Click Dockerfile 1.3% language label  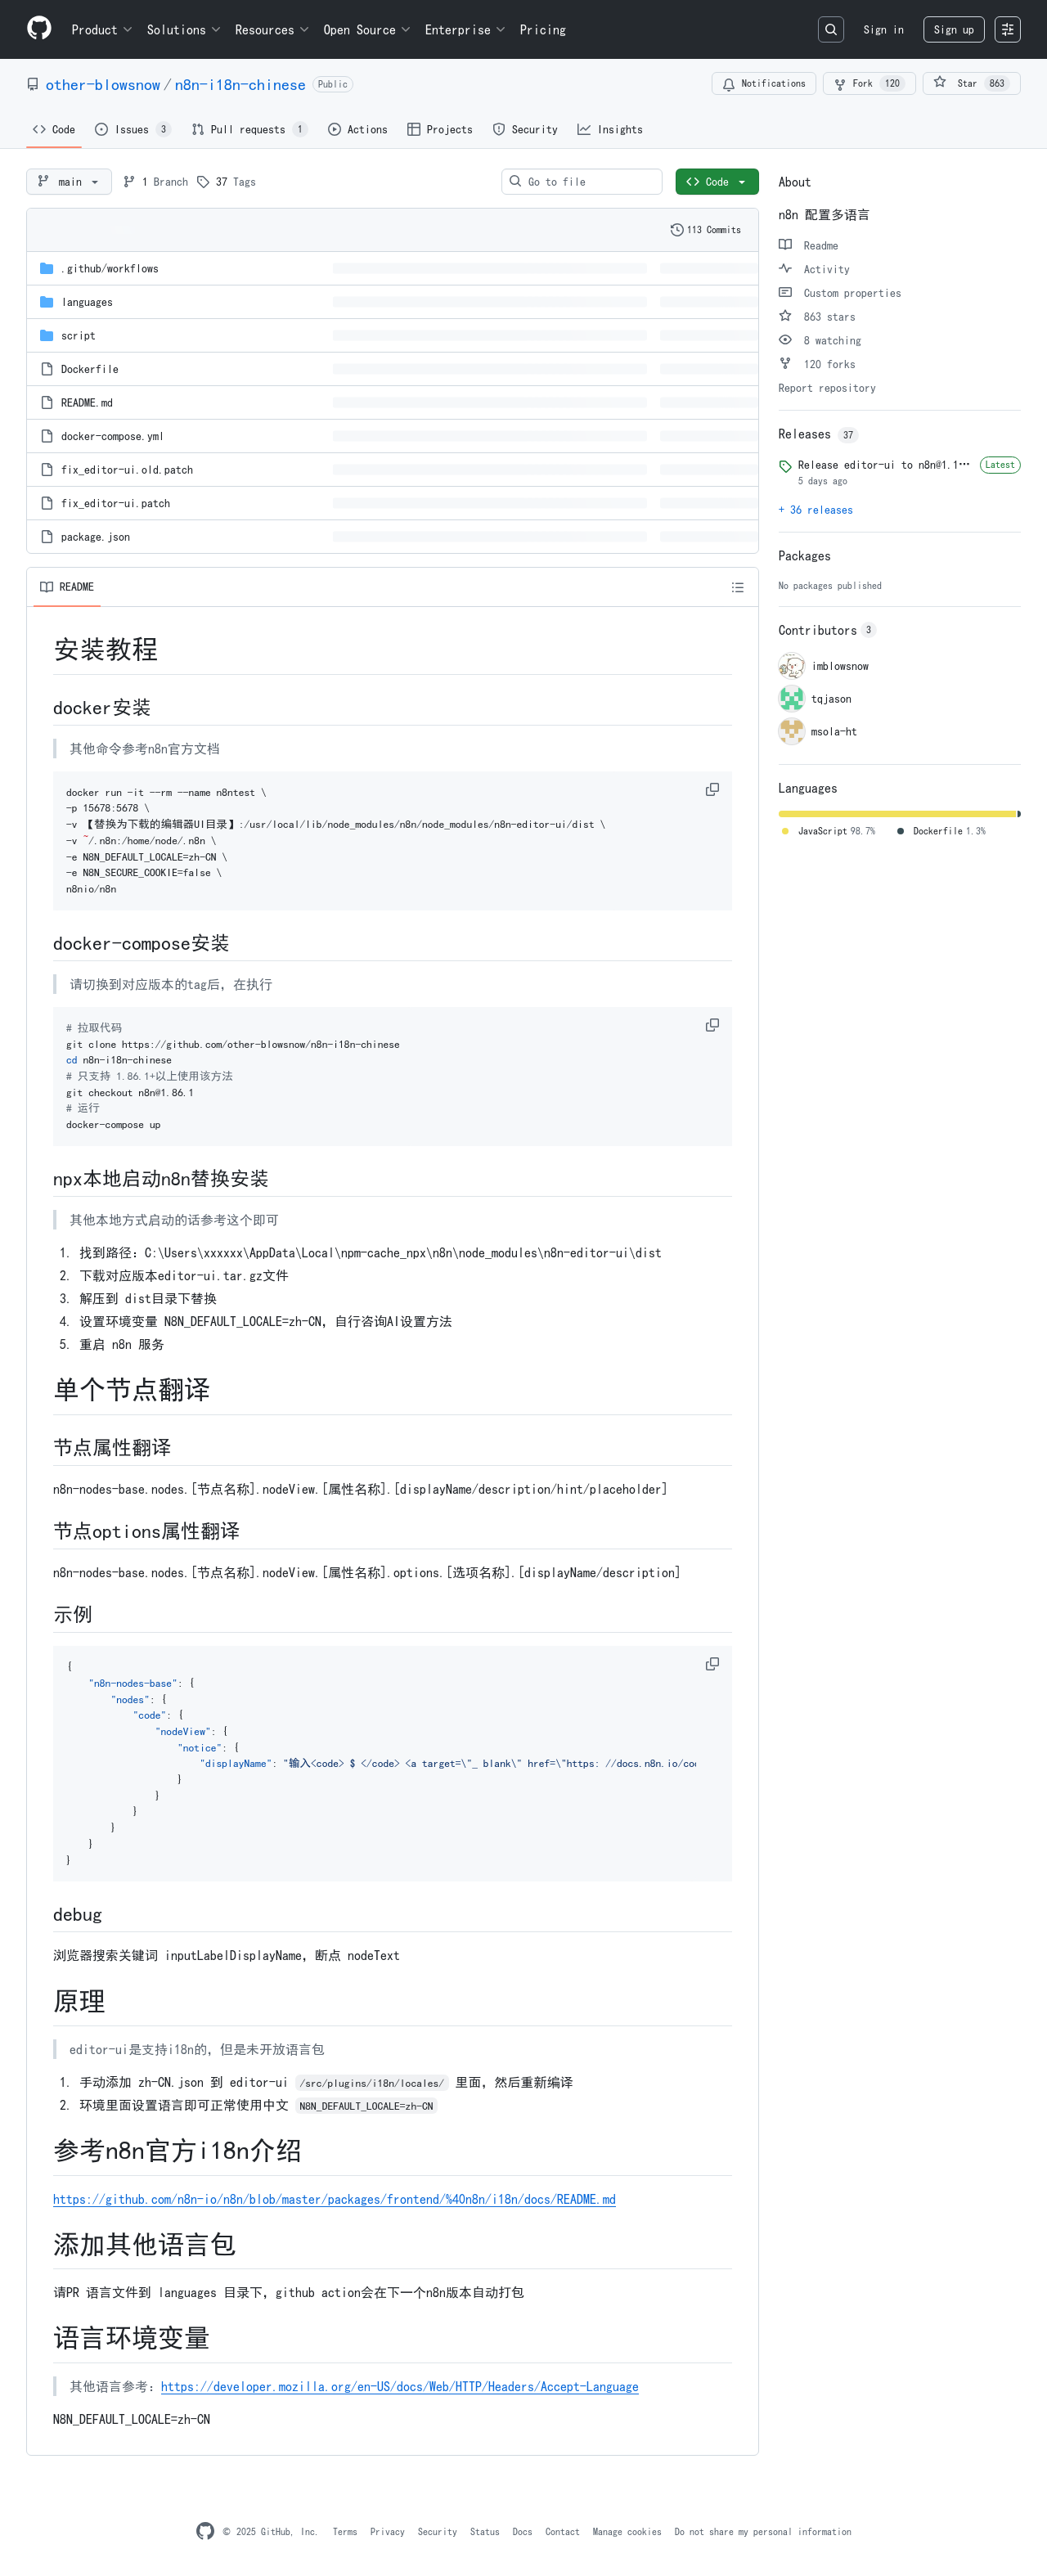tap(941, 832)
